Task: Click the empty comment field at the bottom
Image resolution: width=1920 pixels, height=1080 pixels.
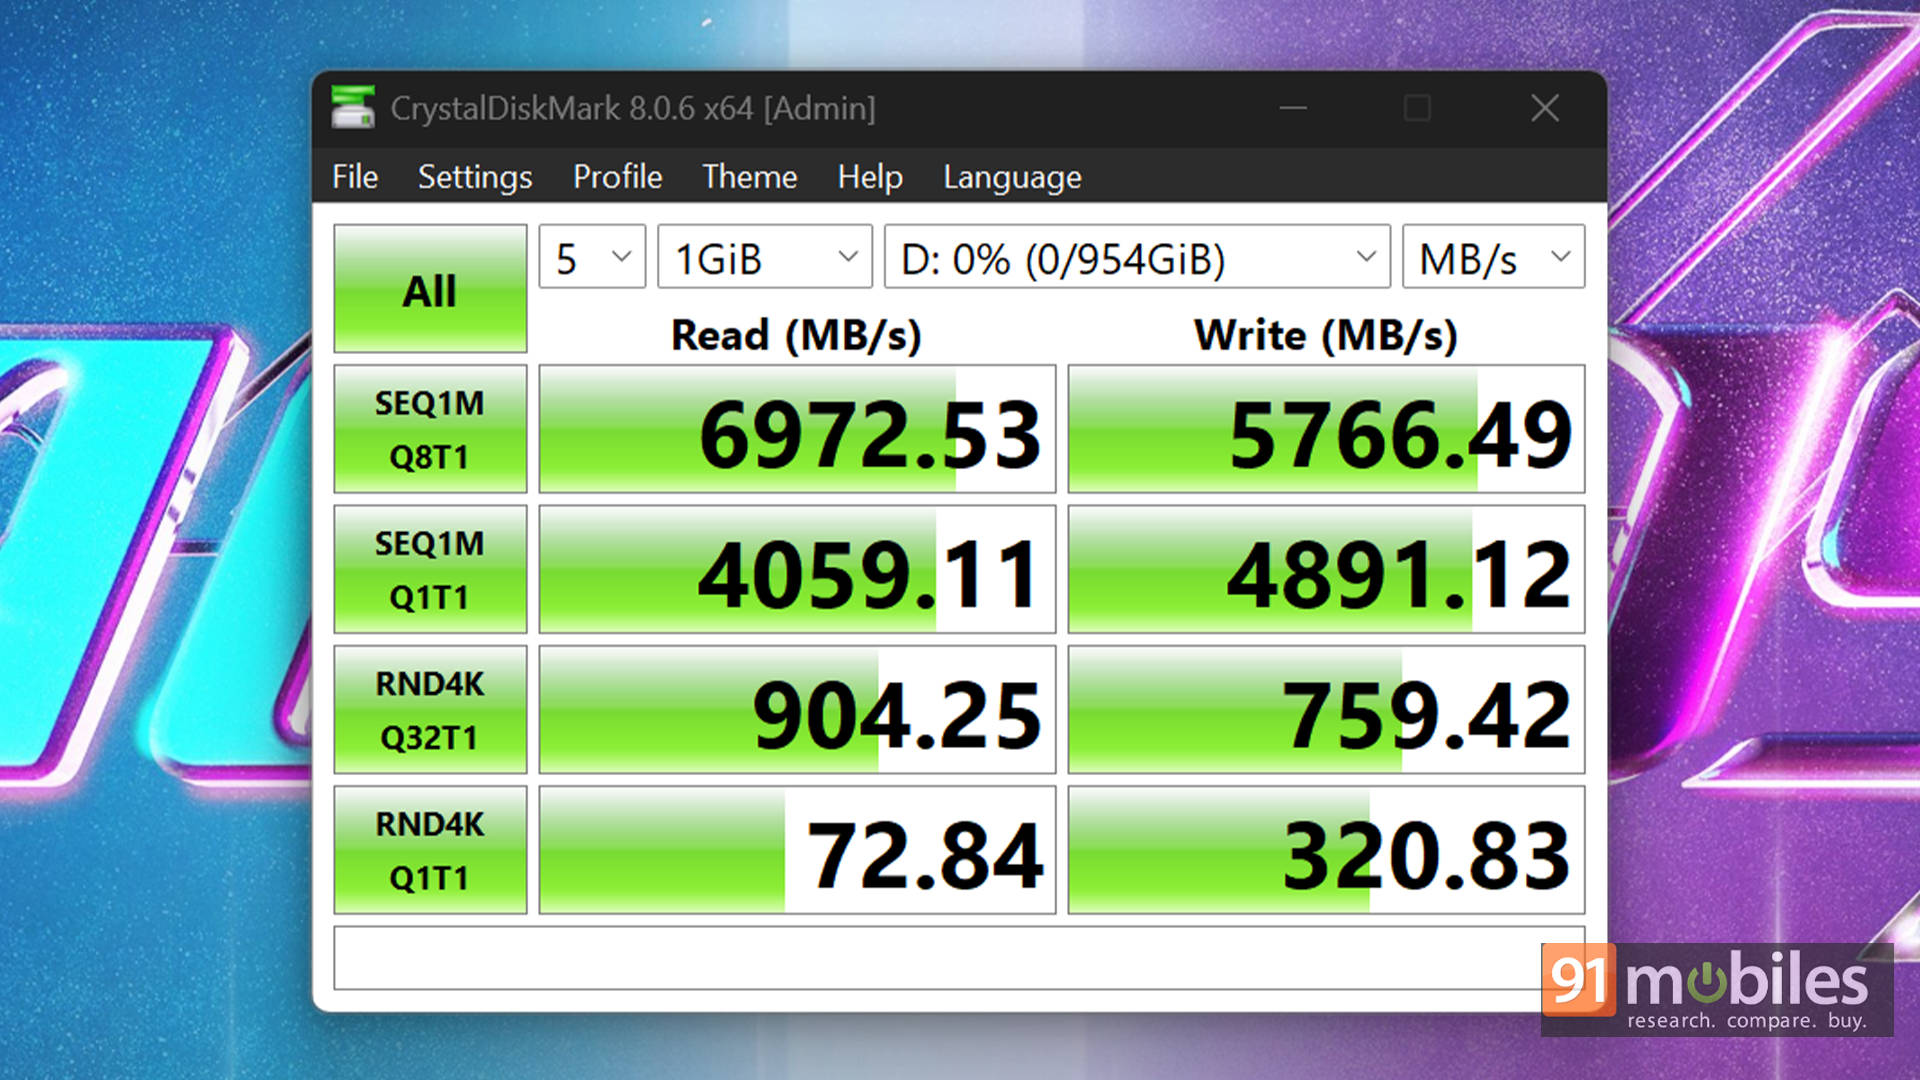Action: 959,958
